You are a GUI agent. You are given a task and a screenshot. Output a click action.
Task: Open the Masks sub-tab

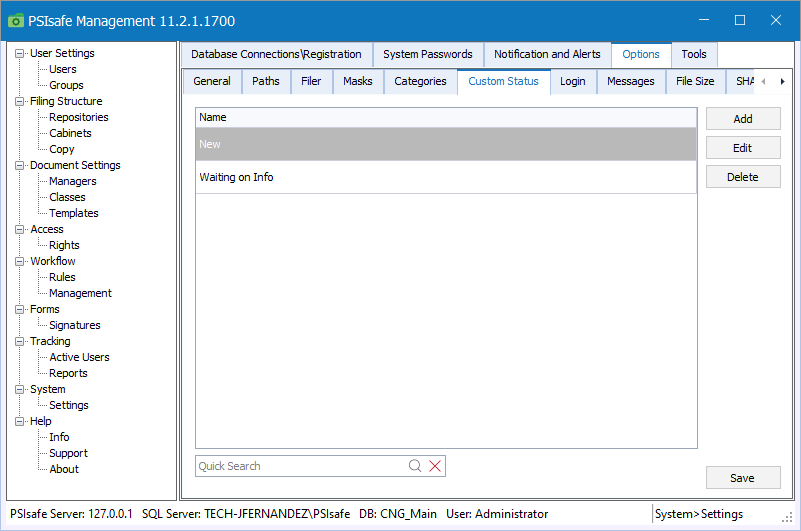[x=358, y=81]
